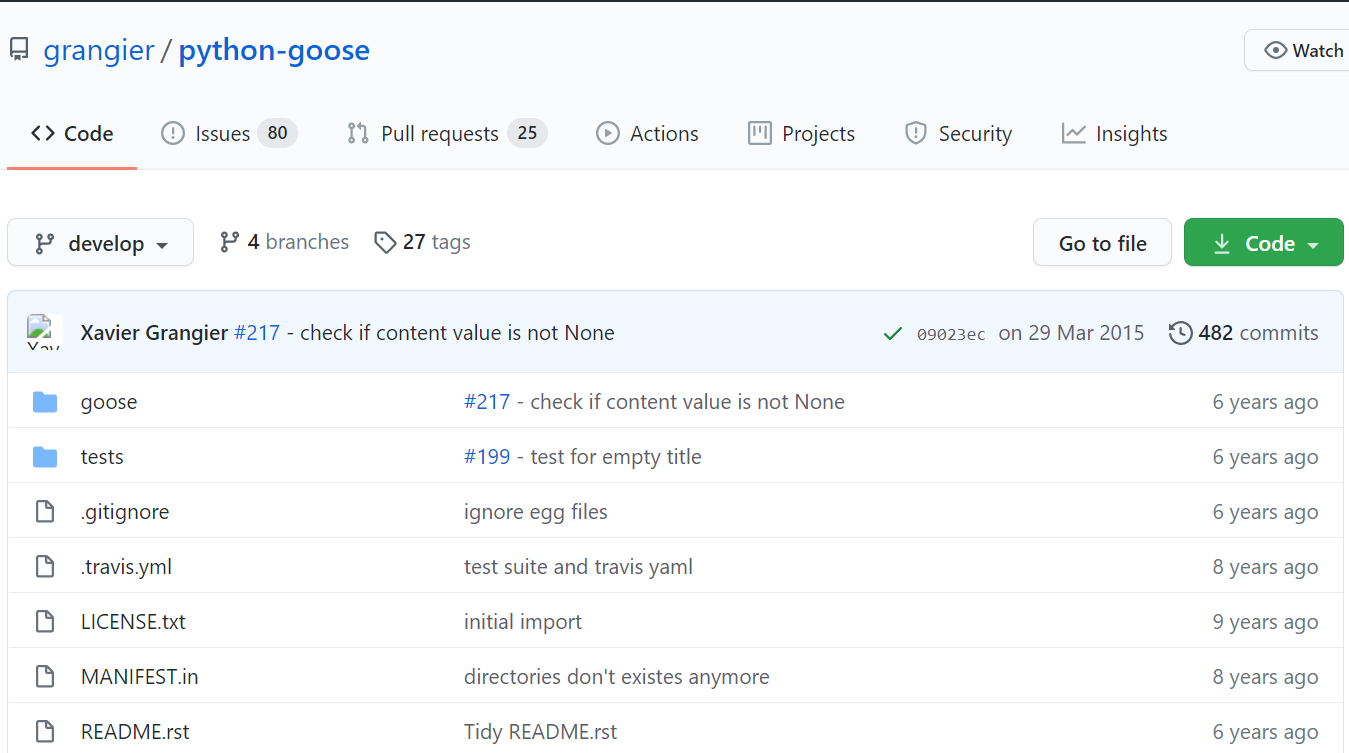Click the green check status icon
The width and height of the screenshot is (1349, 753).
pyautogui.click(x=893, y=333)
